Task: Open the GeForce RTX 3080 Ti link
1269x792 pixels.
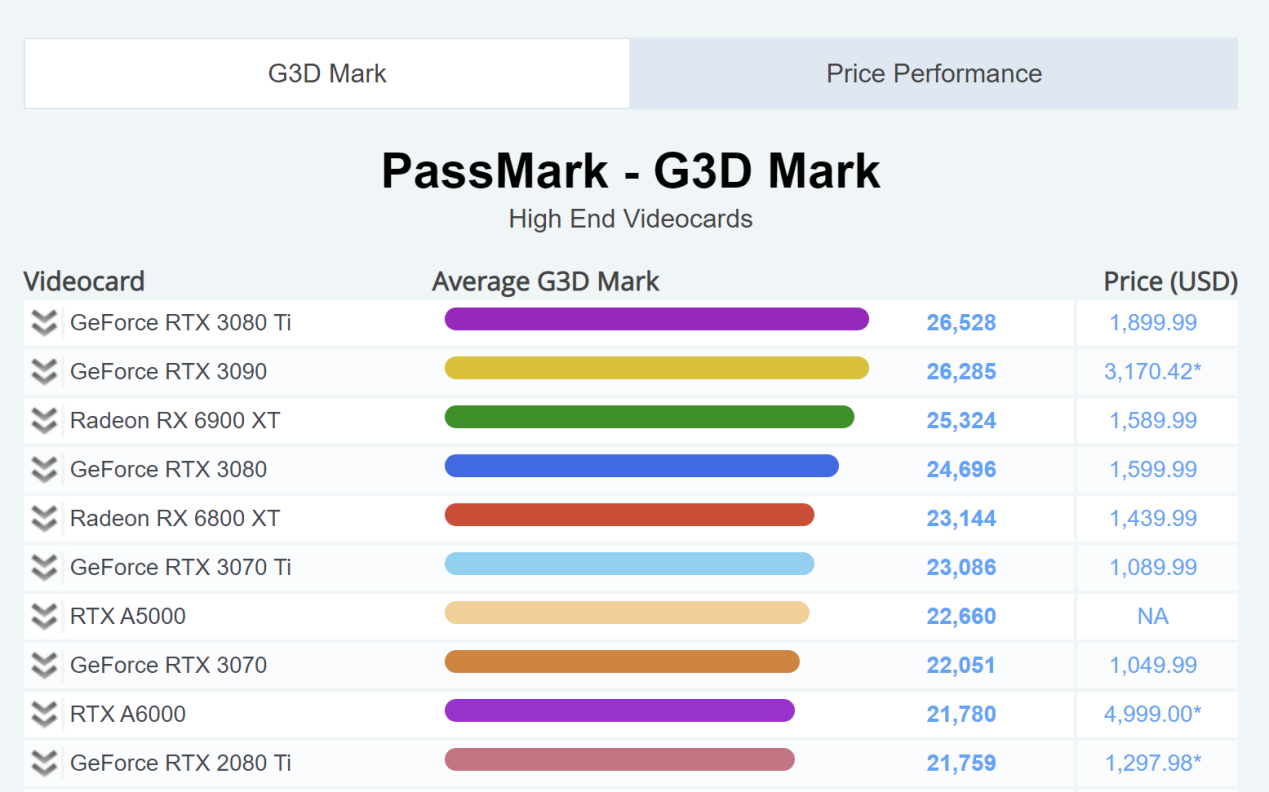Action: click(x=180, y=323)
